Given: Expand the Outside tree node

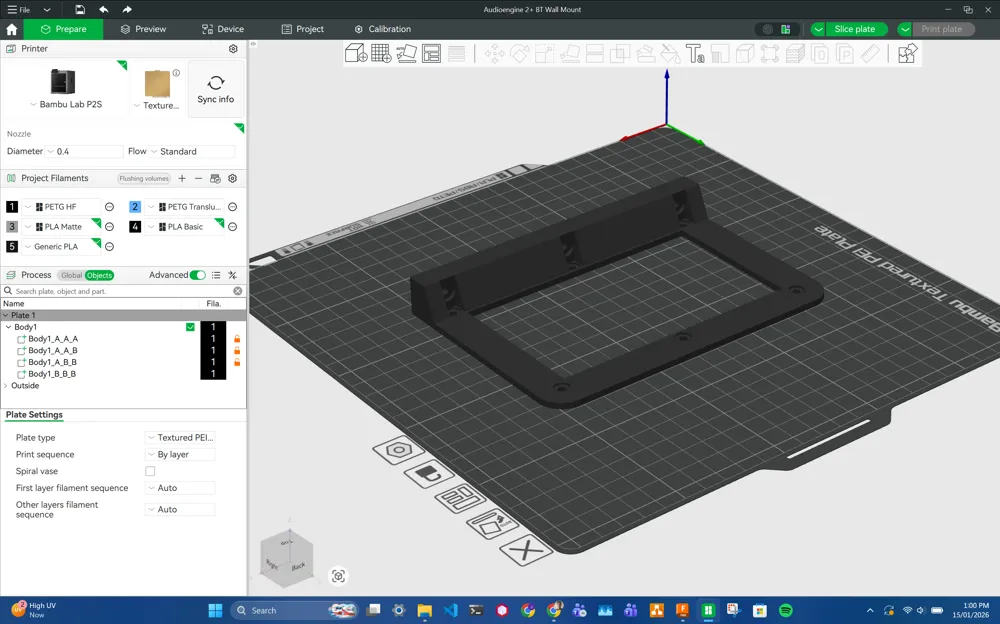Looking at the screenshot, I should tap(6, 385).
